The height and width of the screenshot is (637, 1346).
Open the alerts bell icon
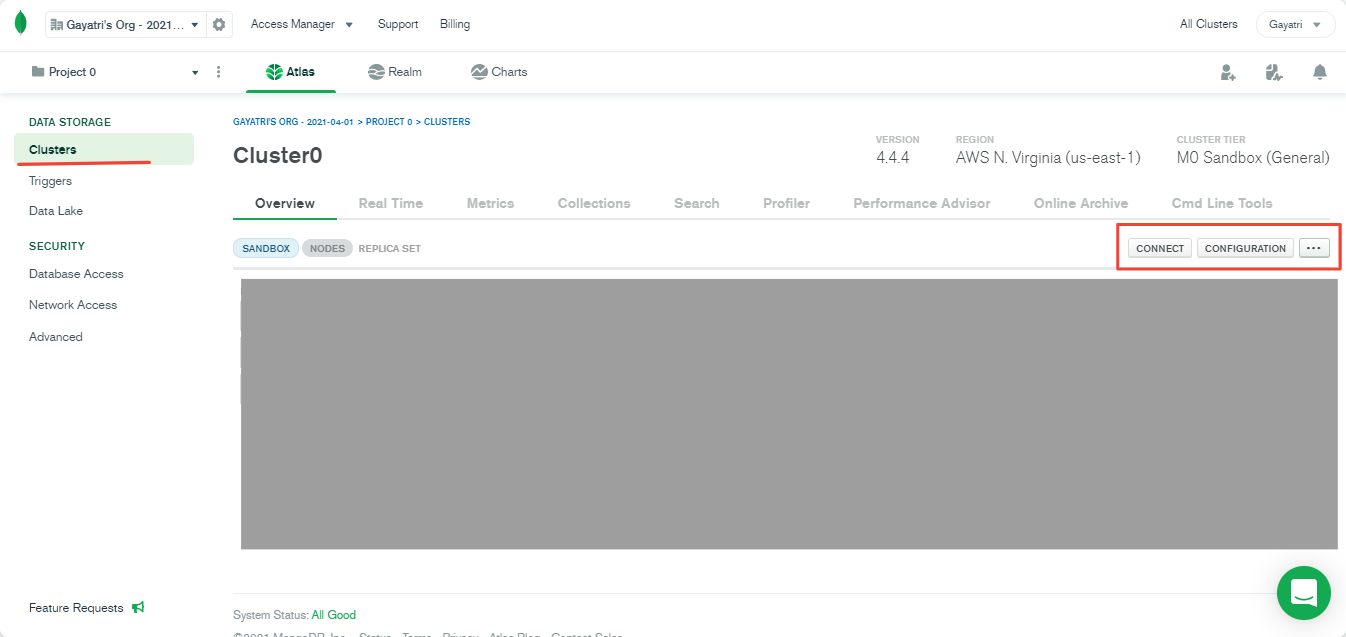[x=1319, y=71]
